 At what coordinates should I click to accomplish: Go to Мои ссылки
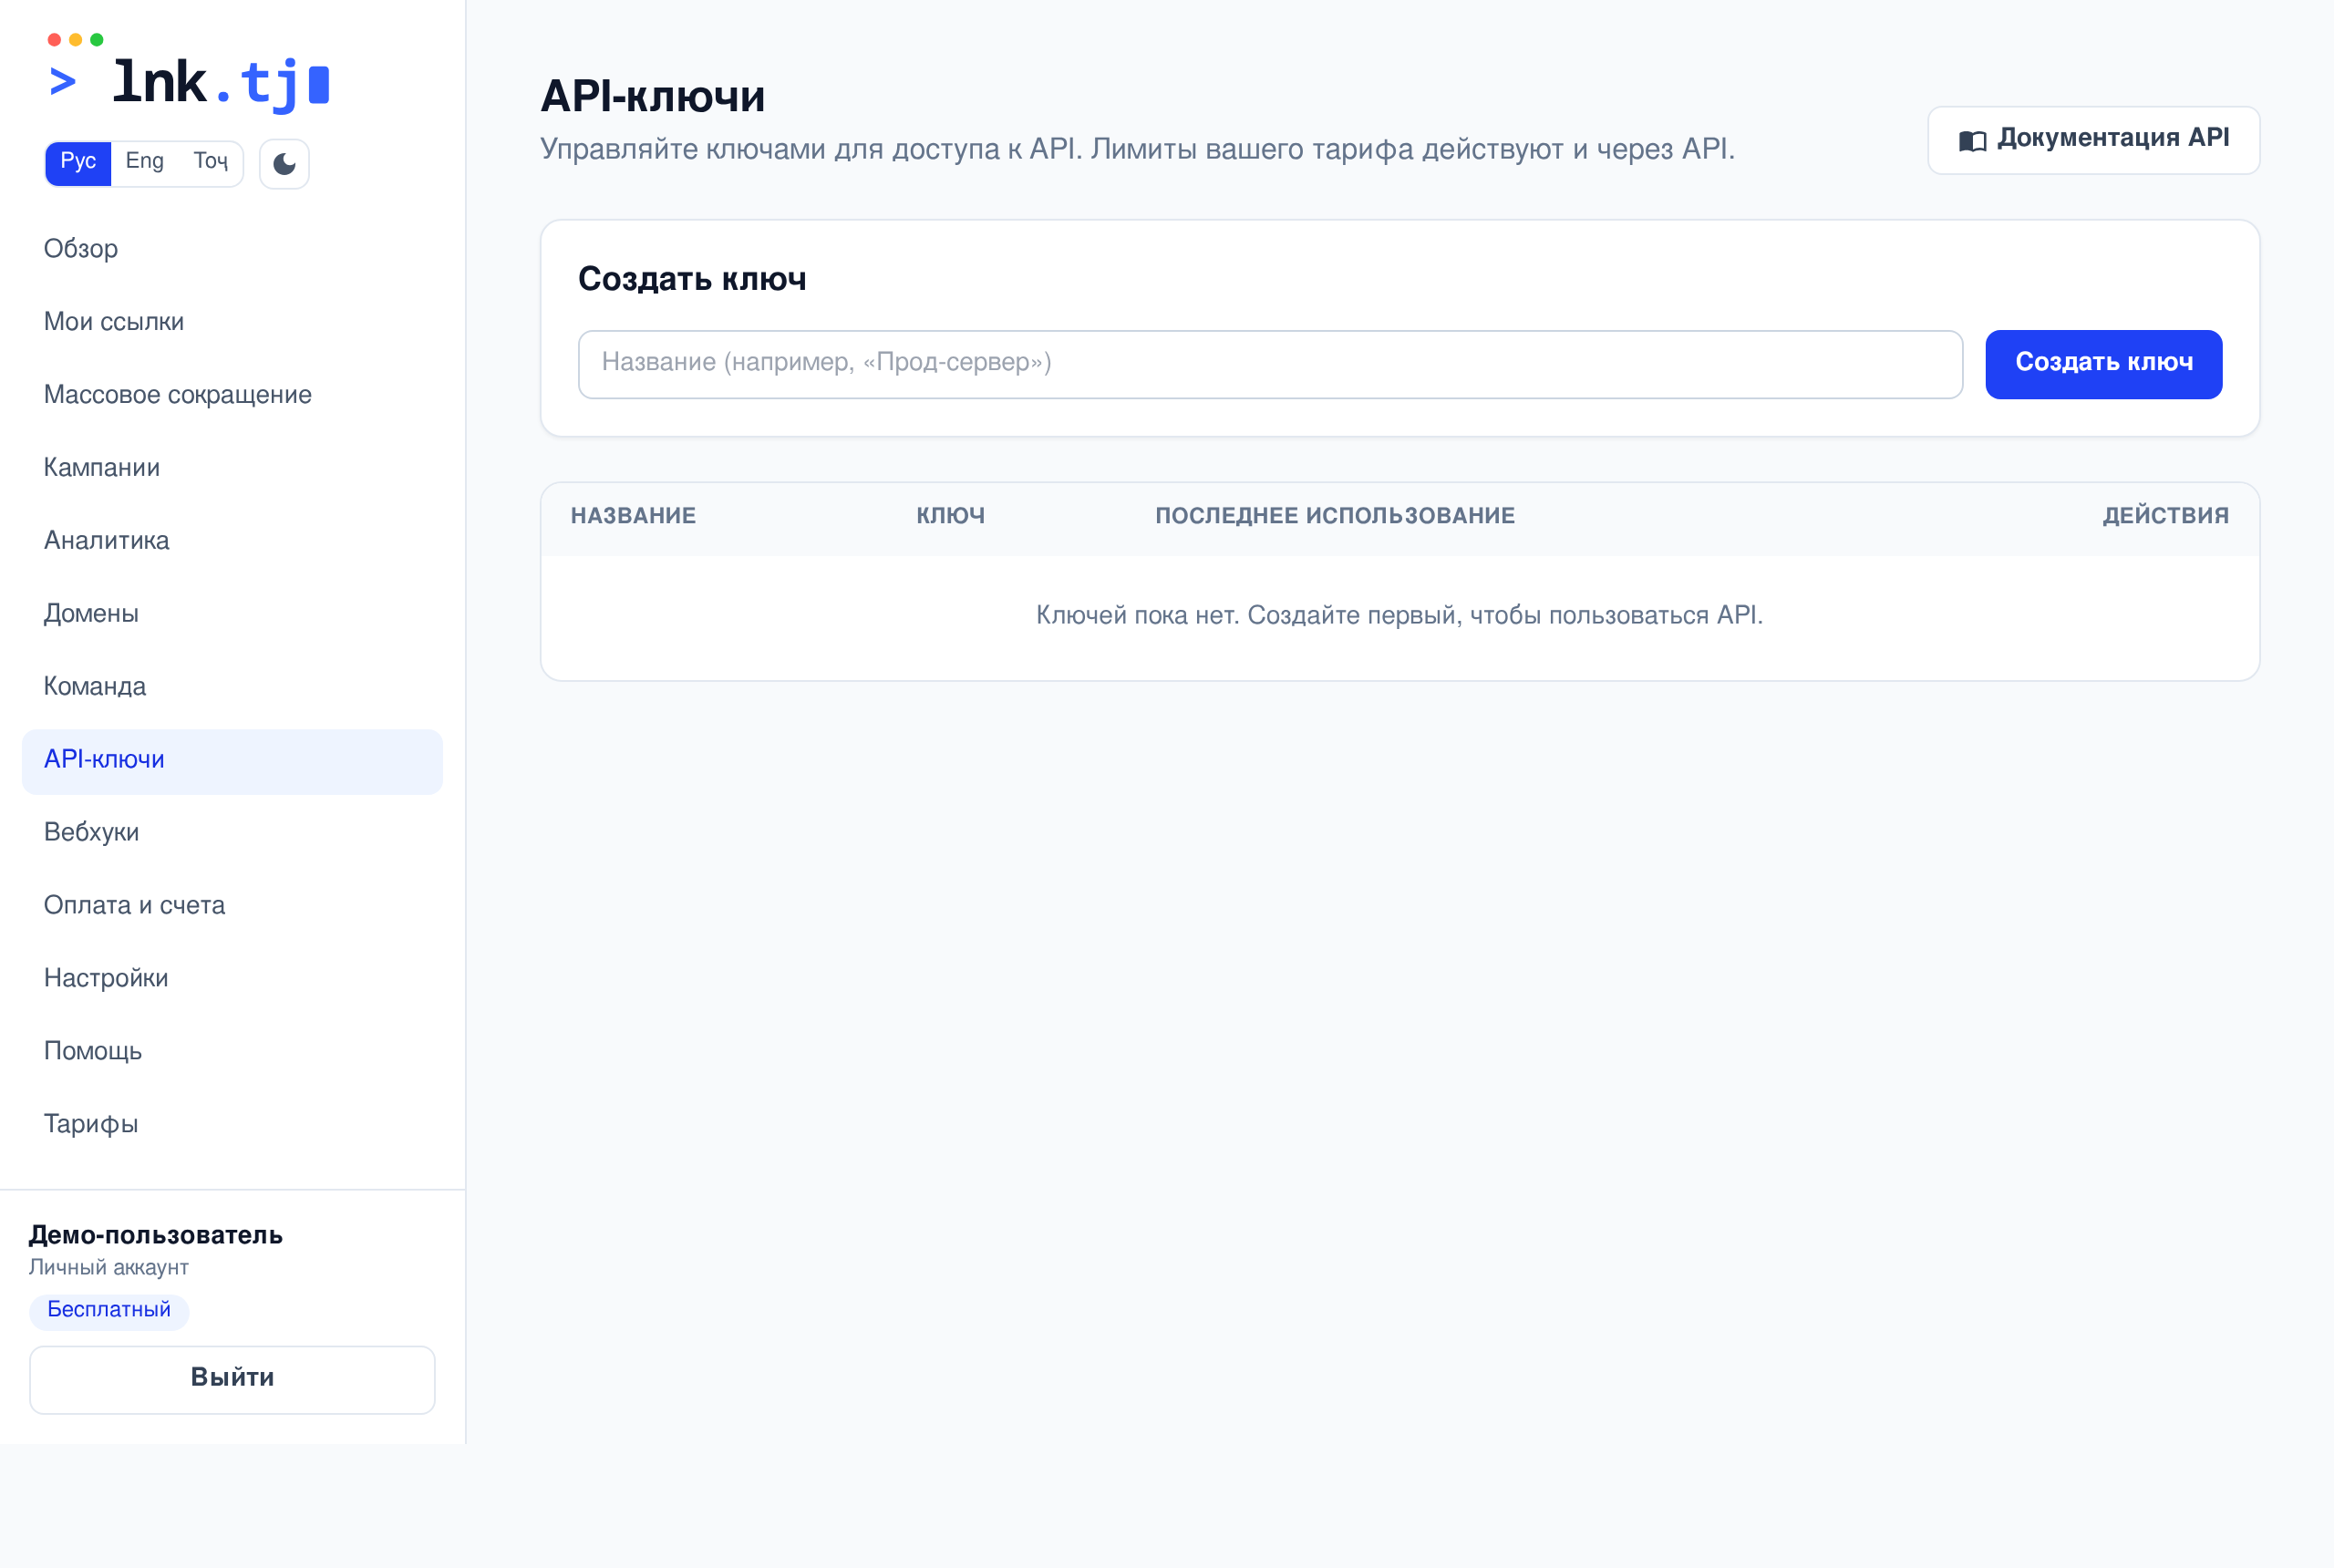(232, 322)
